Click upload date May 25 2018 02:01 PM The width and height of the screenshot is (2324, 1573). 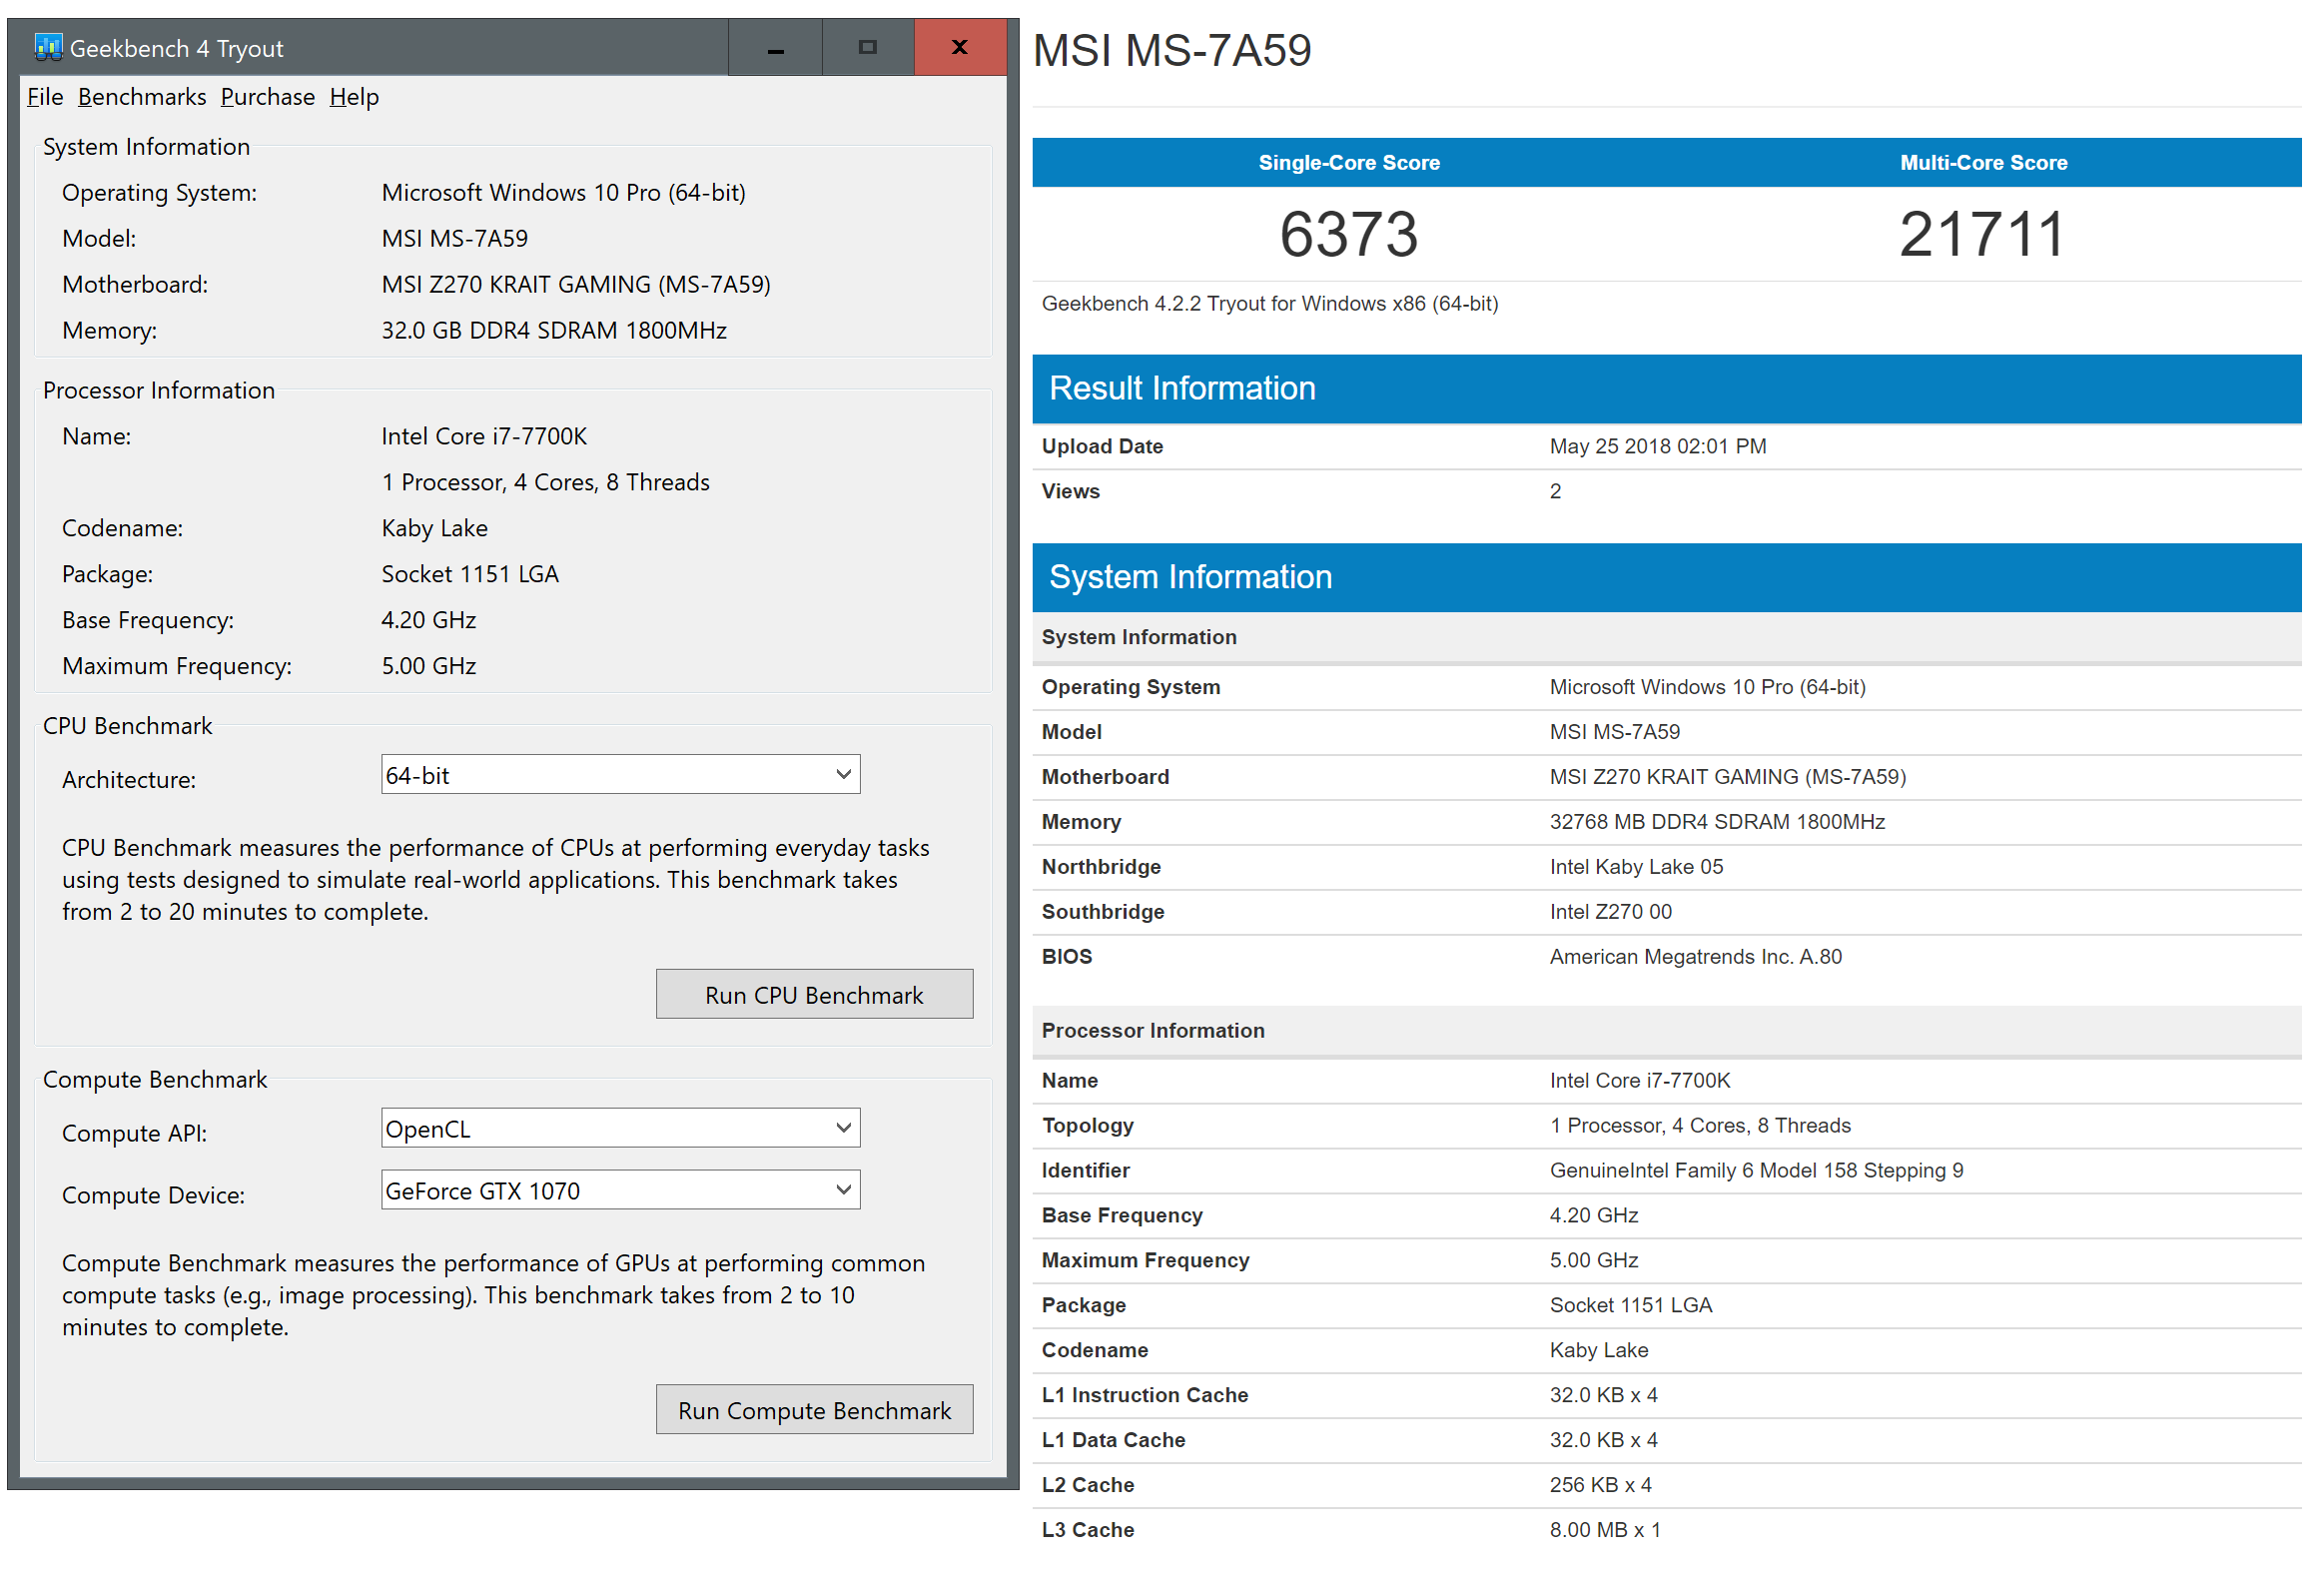coord(1658,447)
